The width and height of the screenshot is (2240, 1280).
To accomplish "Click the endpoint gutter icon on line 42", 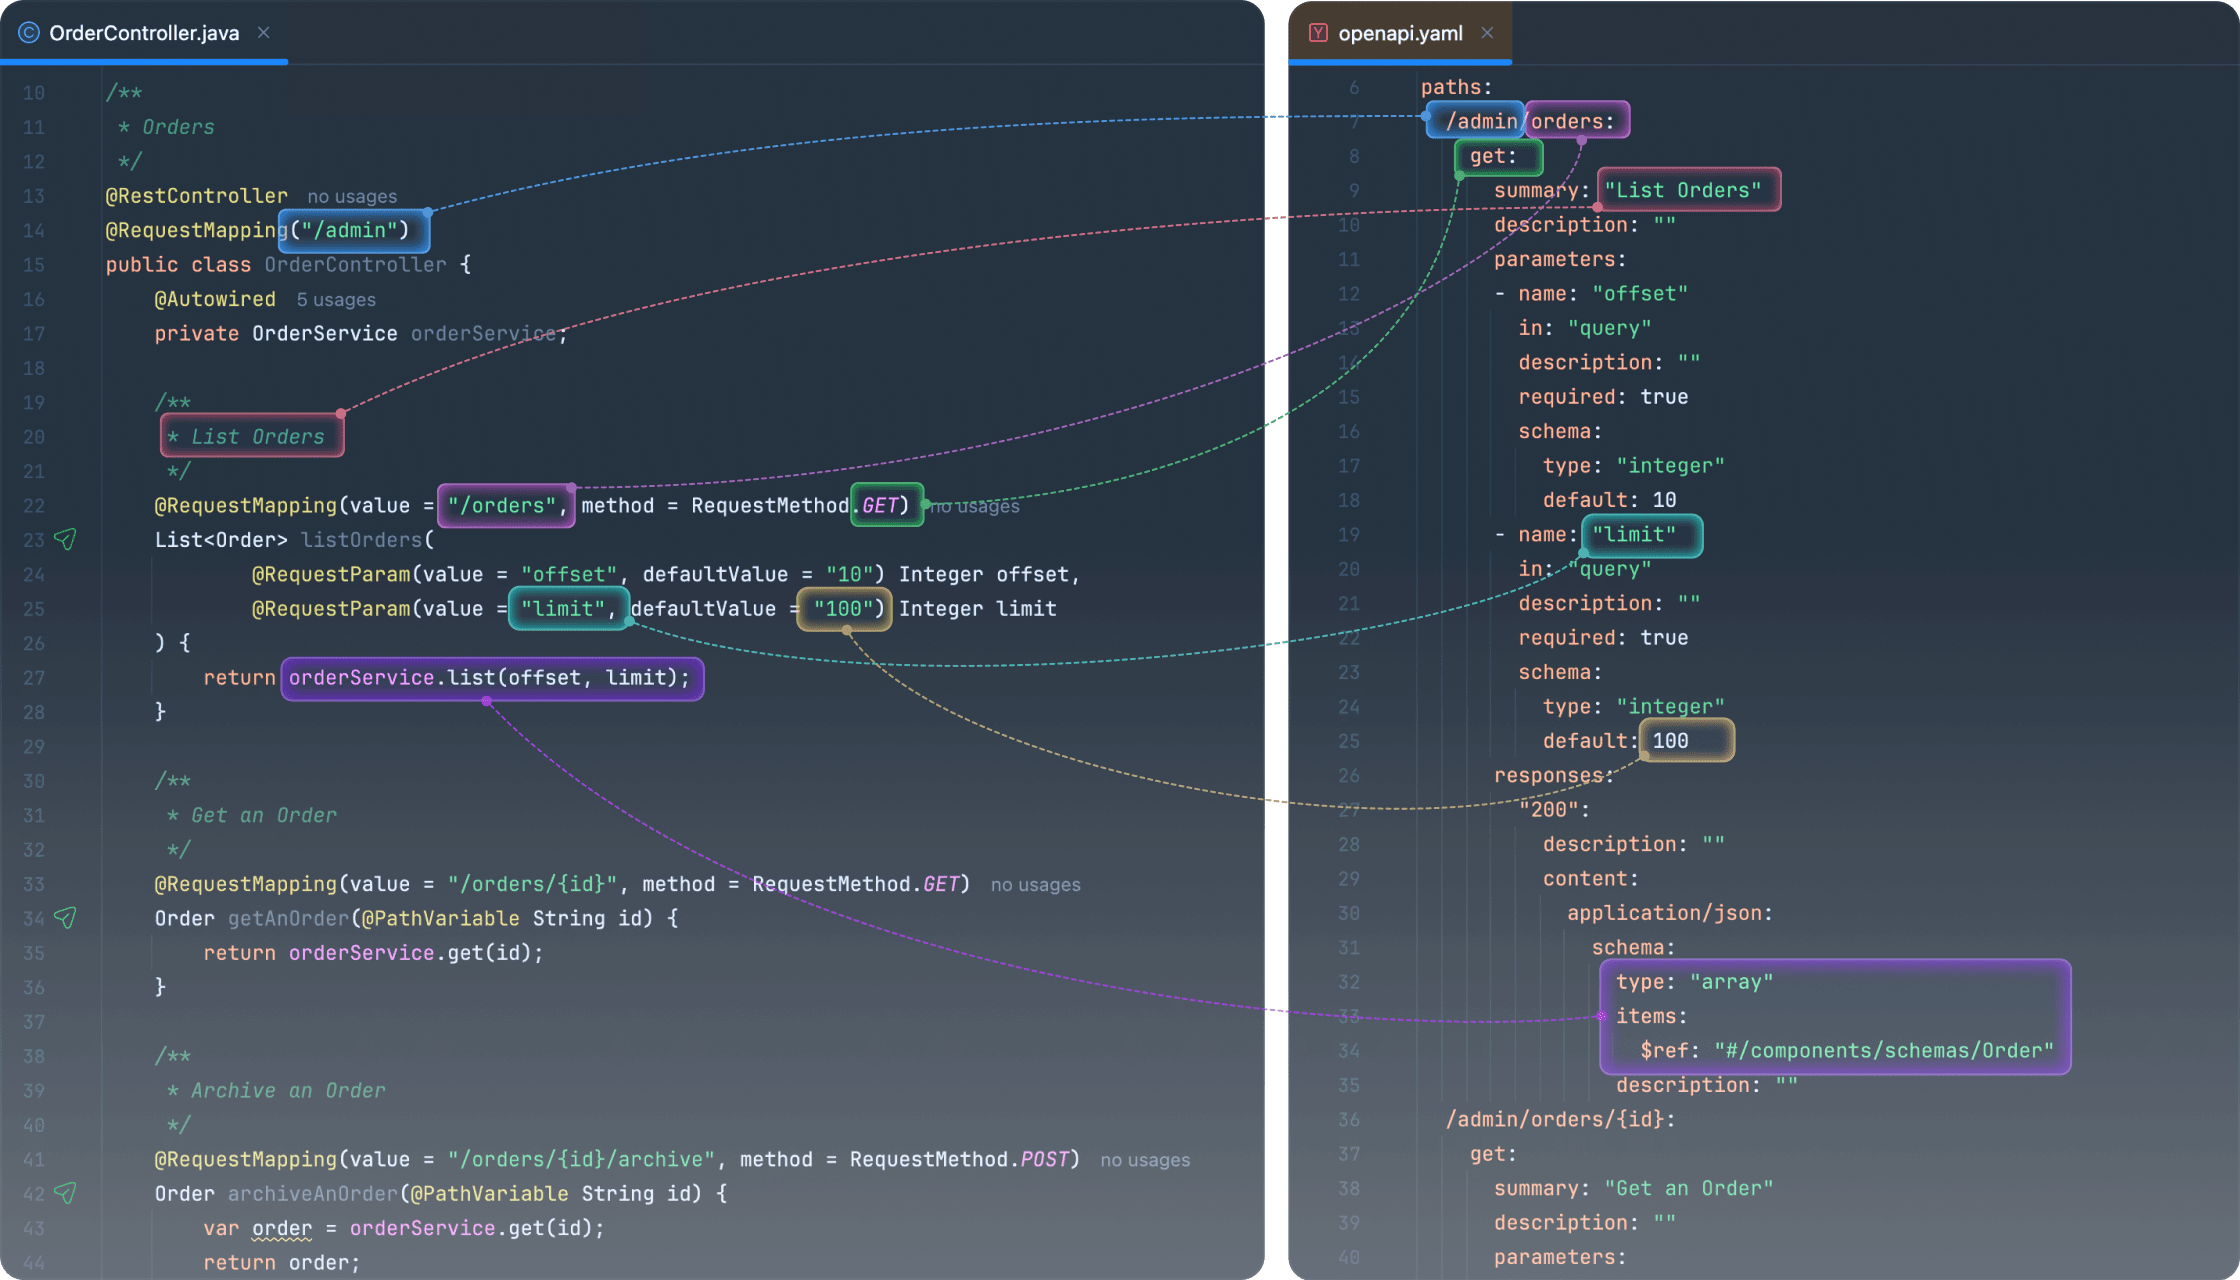I will point(65,1193).
